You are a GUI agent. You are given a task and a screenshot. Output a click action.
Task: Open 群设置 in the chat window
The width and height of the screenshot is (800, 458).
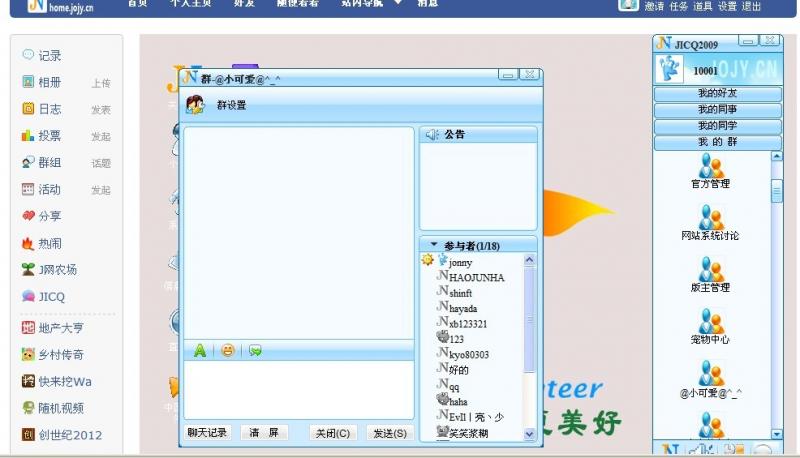231,105
